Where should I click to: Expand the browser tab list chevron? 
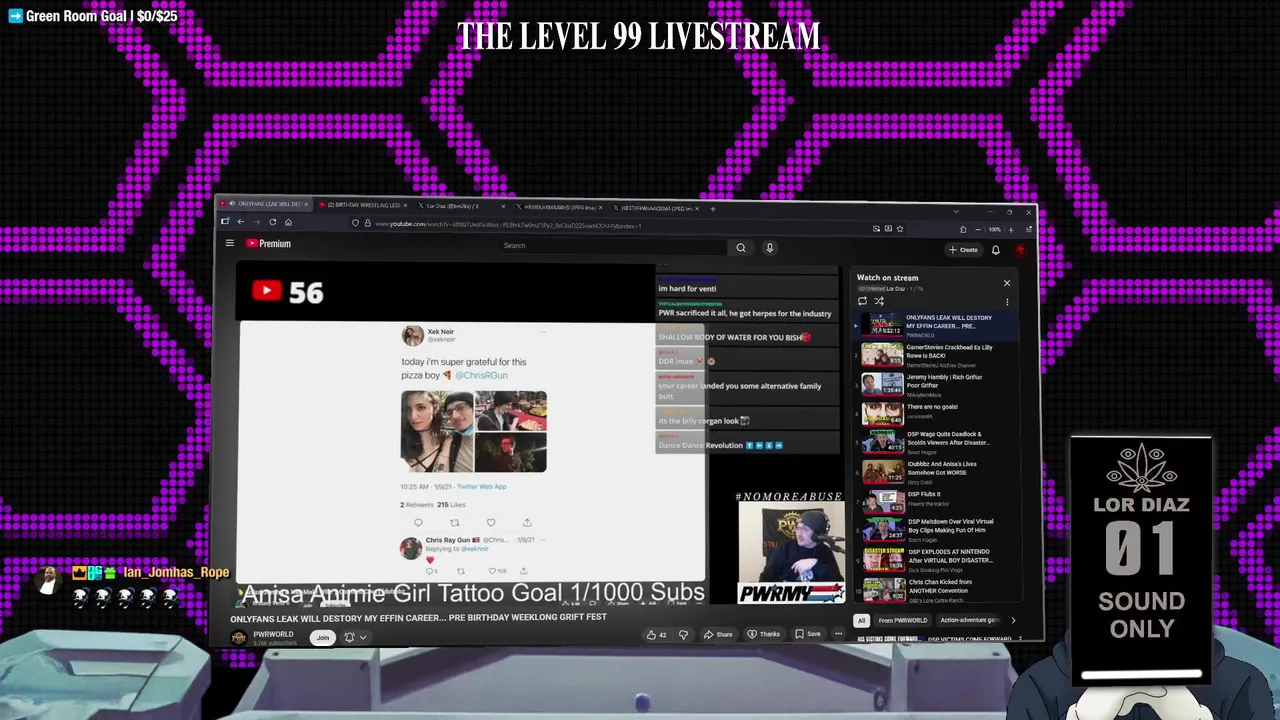point(955,212)
